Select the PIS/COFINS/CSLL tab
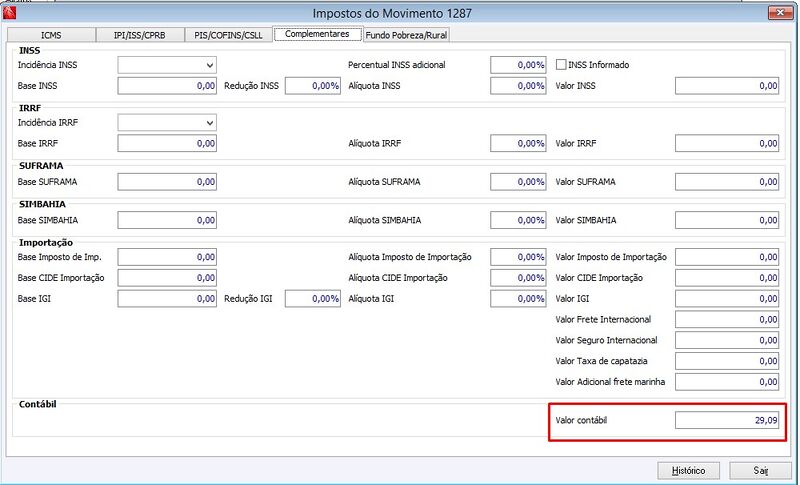 pyautogui.click(x=228, y=35)
